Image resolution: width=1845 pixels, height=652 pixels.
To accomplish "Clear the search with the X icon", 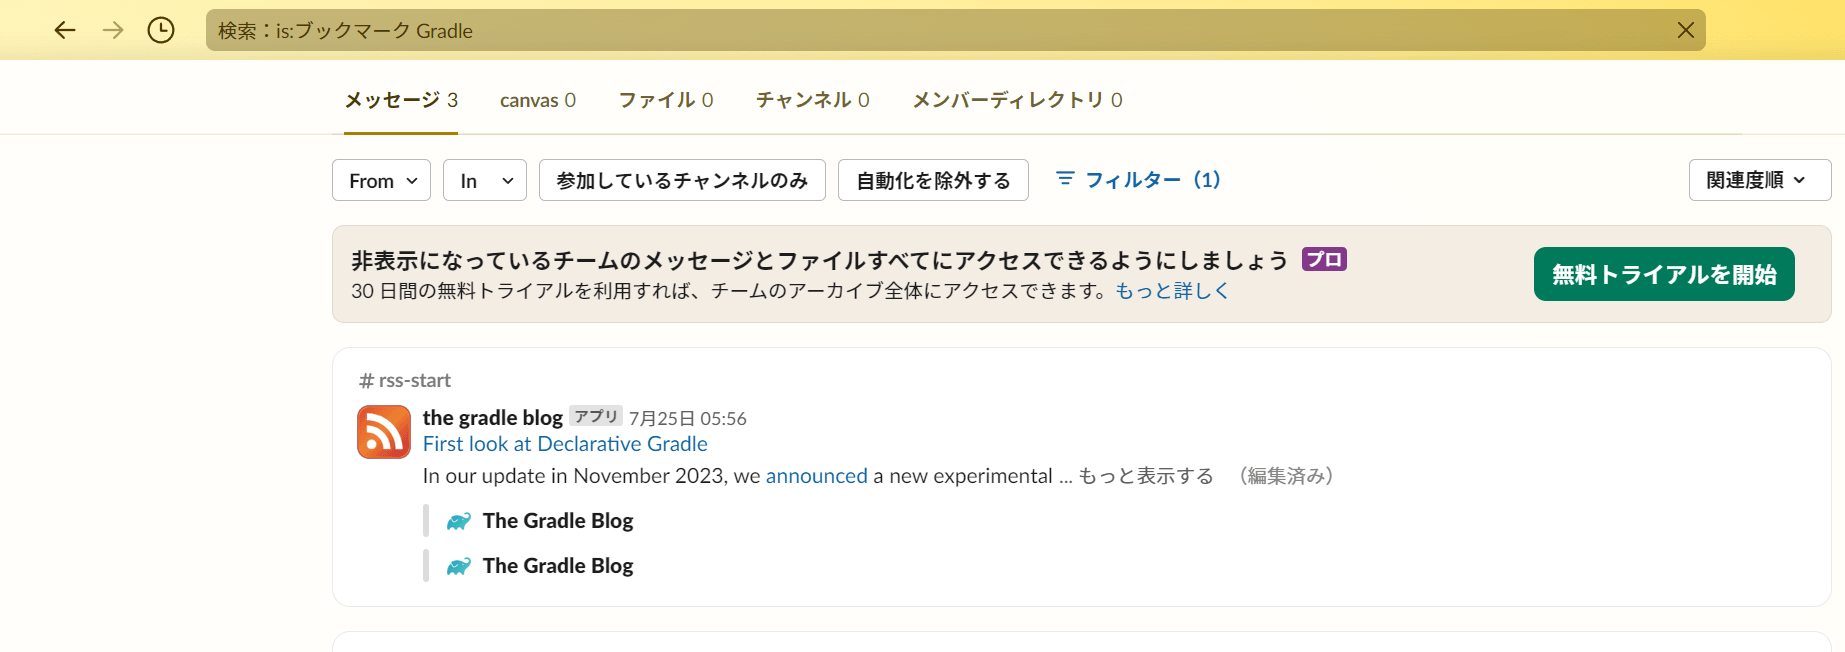I will click(1685, 30).
